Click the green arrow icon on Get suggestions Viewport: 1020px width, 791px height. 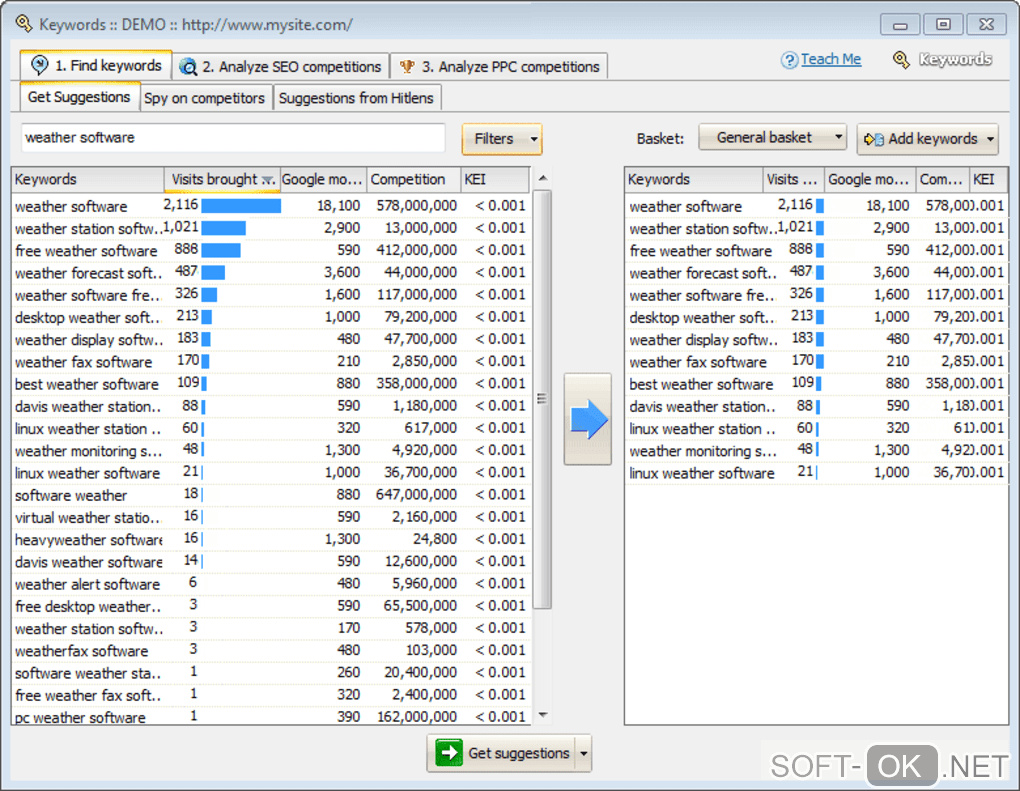click(x=448, y=753)
